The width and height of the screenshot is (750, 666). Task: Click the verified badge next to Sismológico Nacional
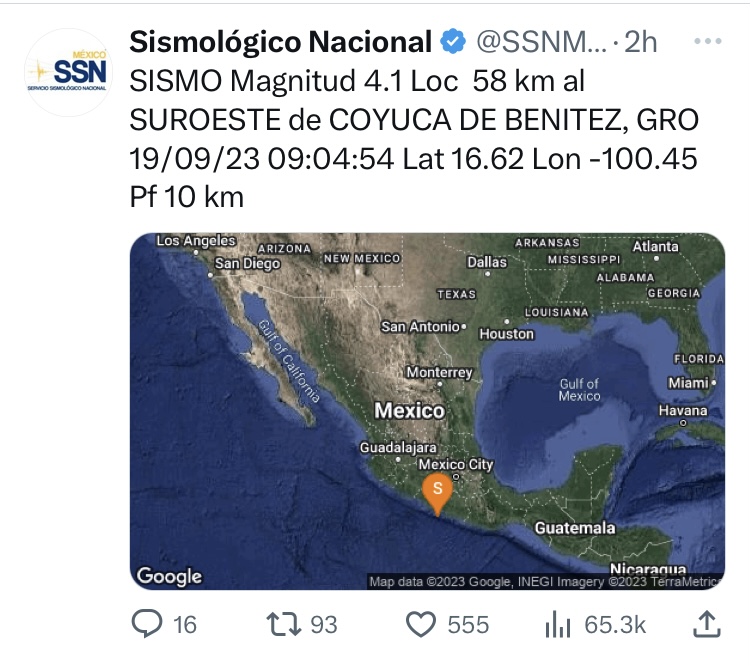tap(452, 42)
